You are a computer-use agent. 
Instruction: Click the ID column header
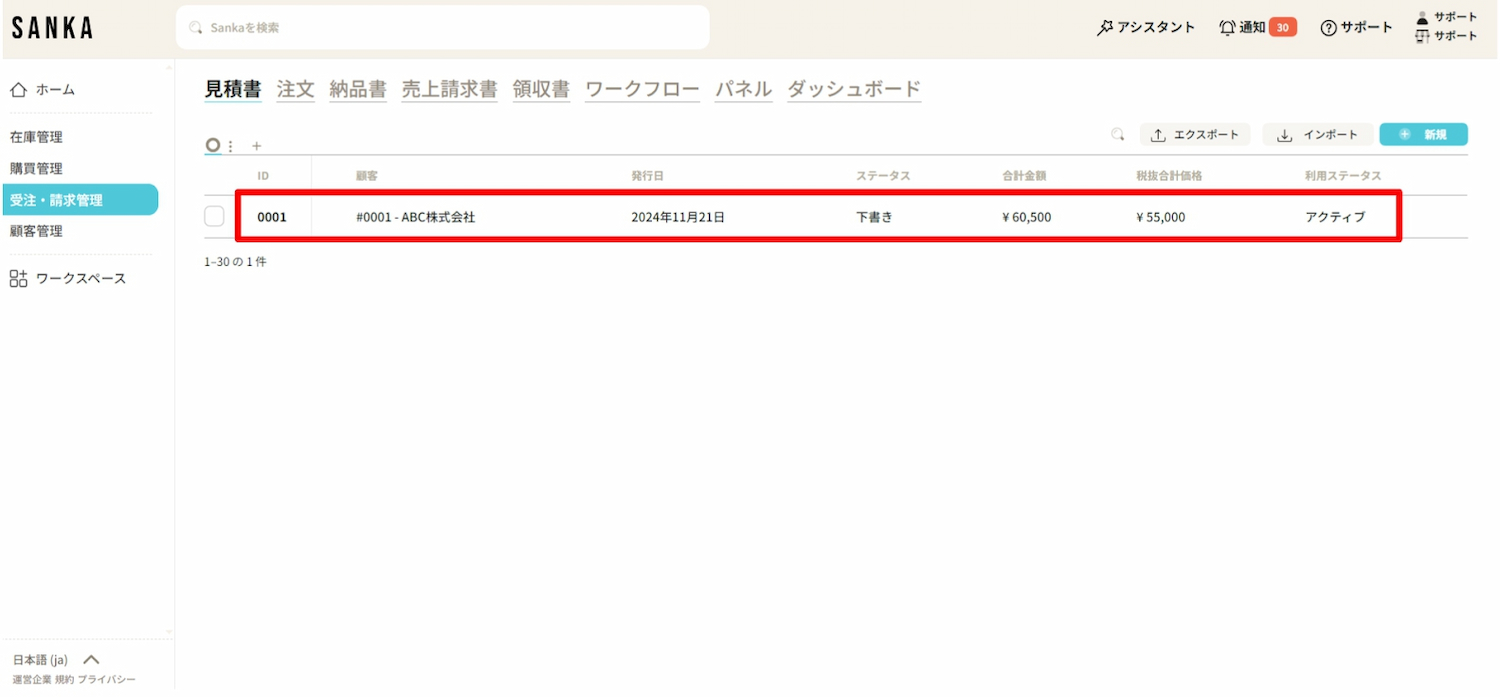tap(263, 176)
